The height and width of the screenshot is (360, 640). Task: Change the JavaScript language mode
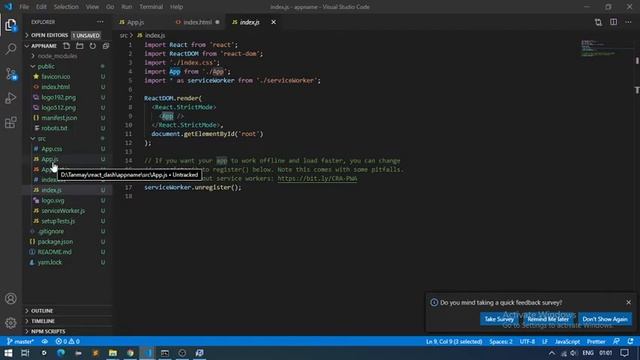click(x=567, y=341)
